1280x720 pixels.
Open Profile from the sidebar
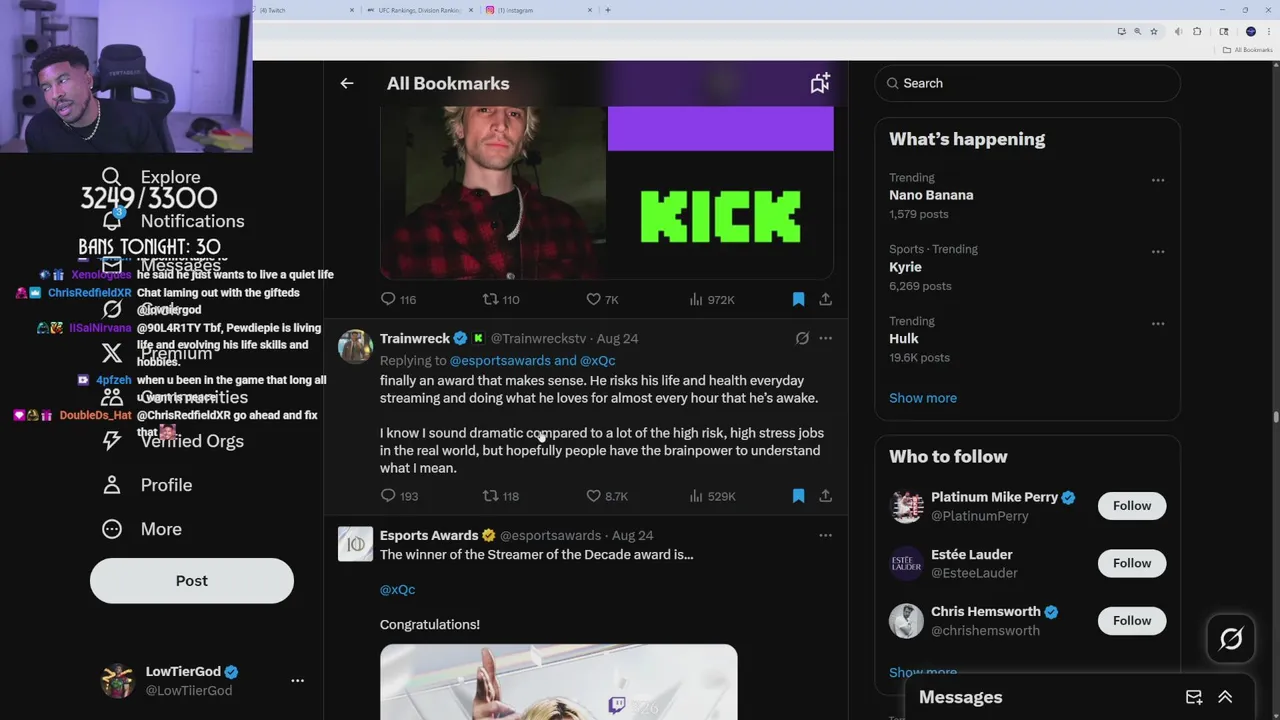pos(147,485)
